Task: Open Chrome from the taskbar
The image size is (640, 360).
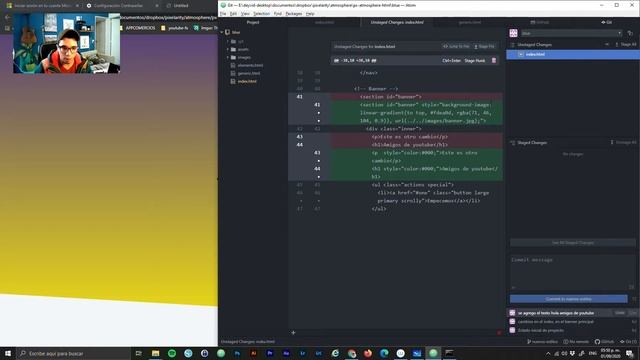Action: pos(351,353)
